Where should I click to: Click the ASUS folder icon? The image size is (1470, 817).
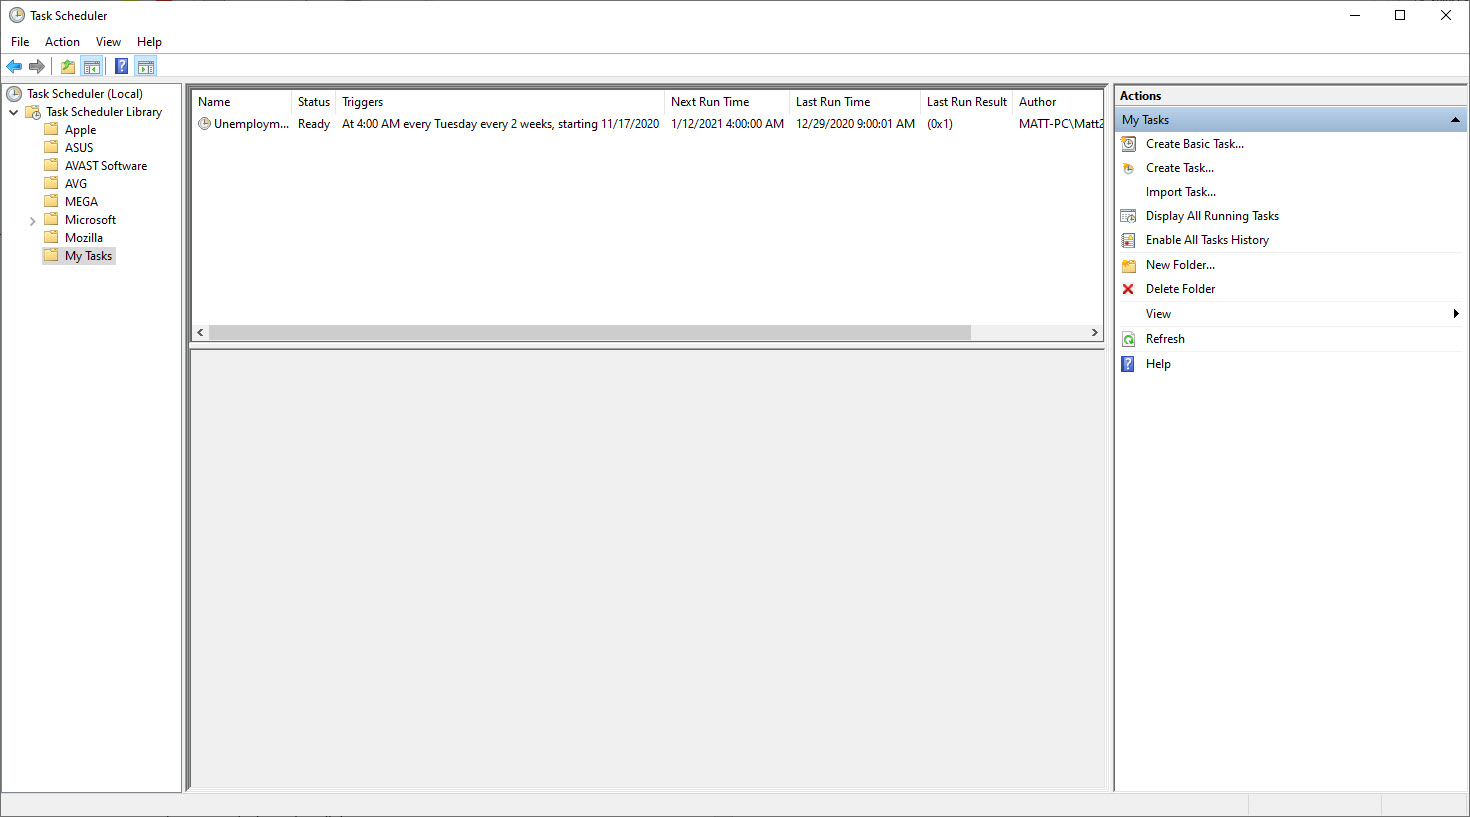[x=51, y=147]
